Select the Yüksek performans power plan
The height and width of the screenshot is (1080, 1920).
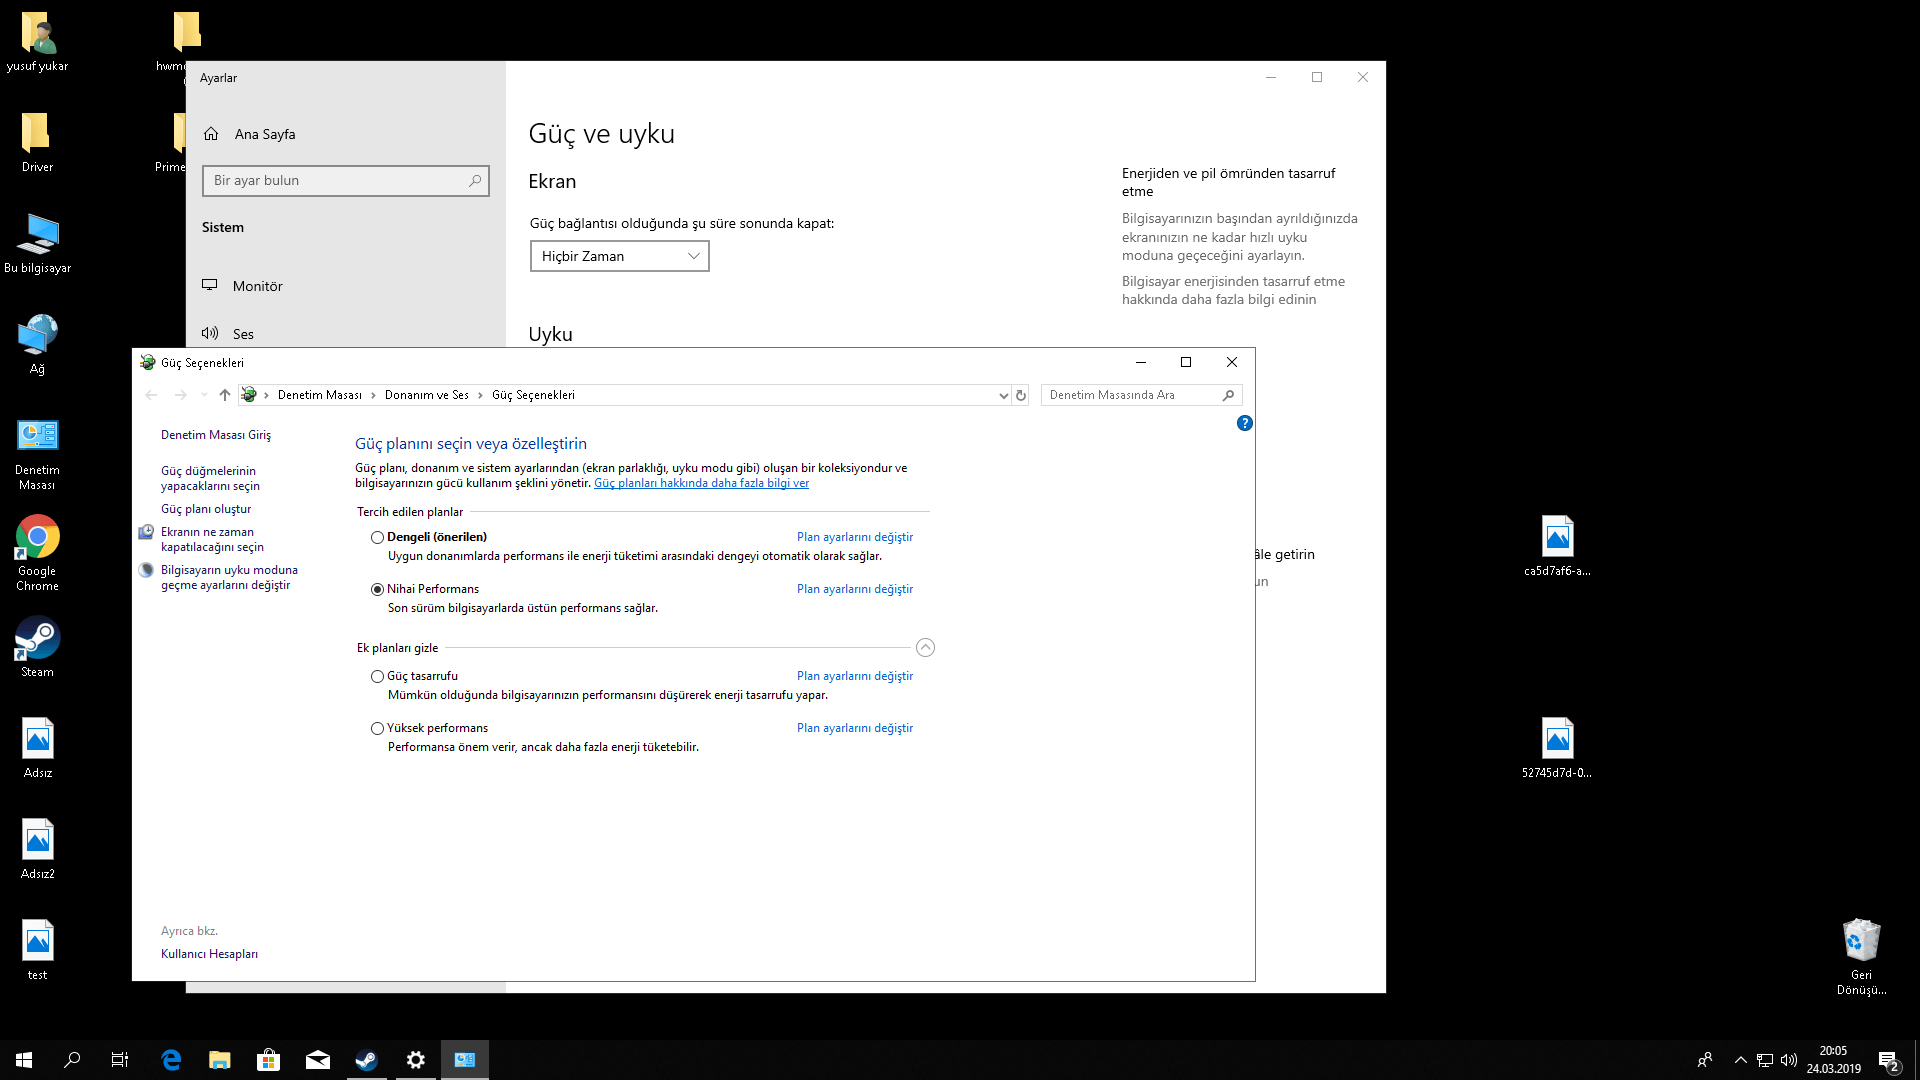click(x=377, y=729)
